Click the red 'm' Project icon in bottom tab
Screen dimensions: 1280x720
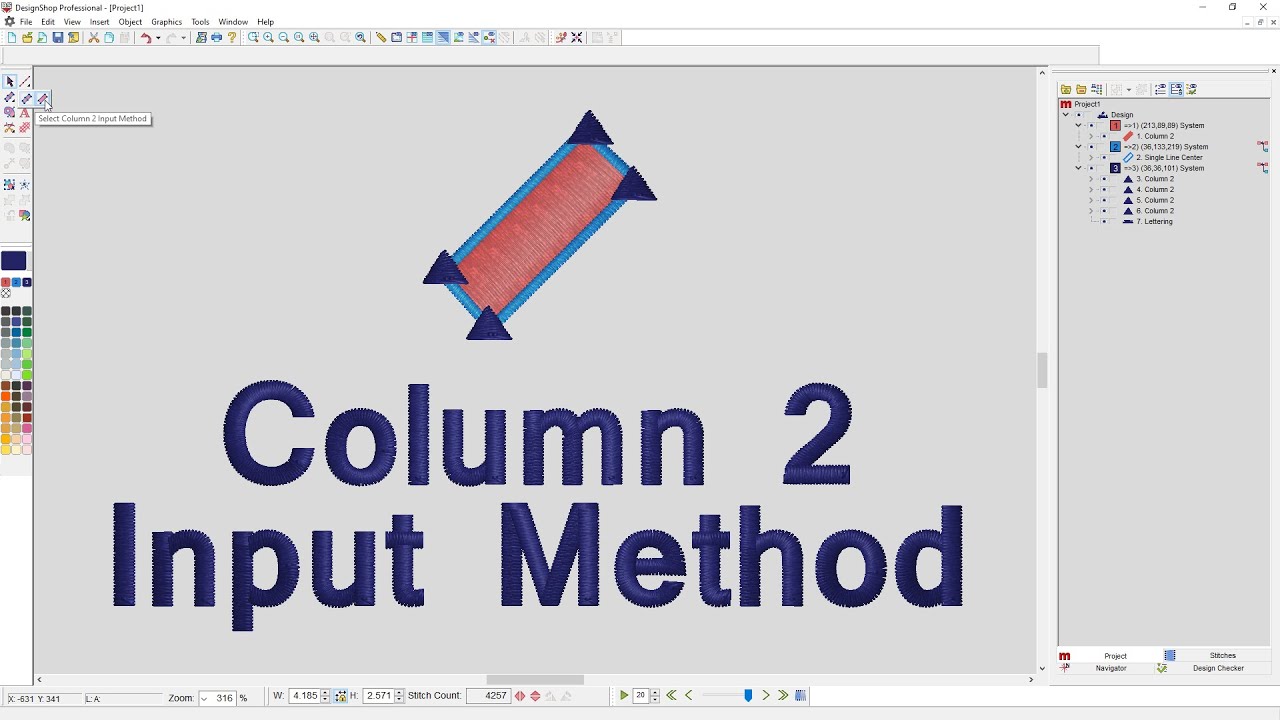point(1064,656)
